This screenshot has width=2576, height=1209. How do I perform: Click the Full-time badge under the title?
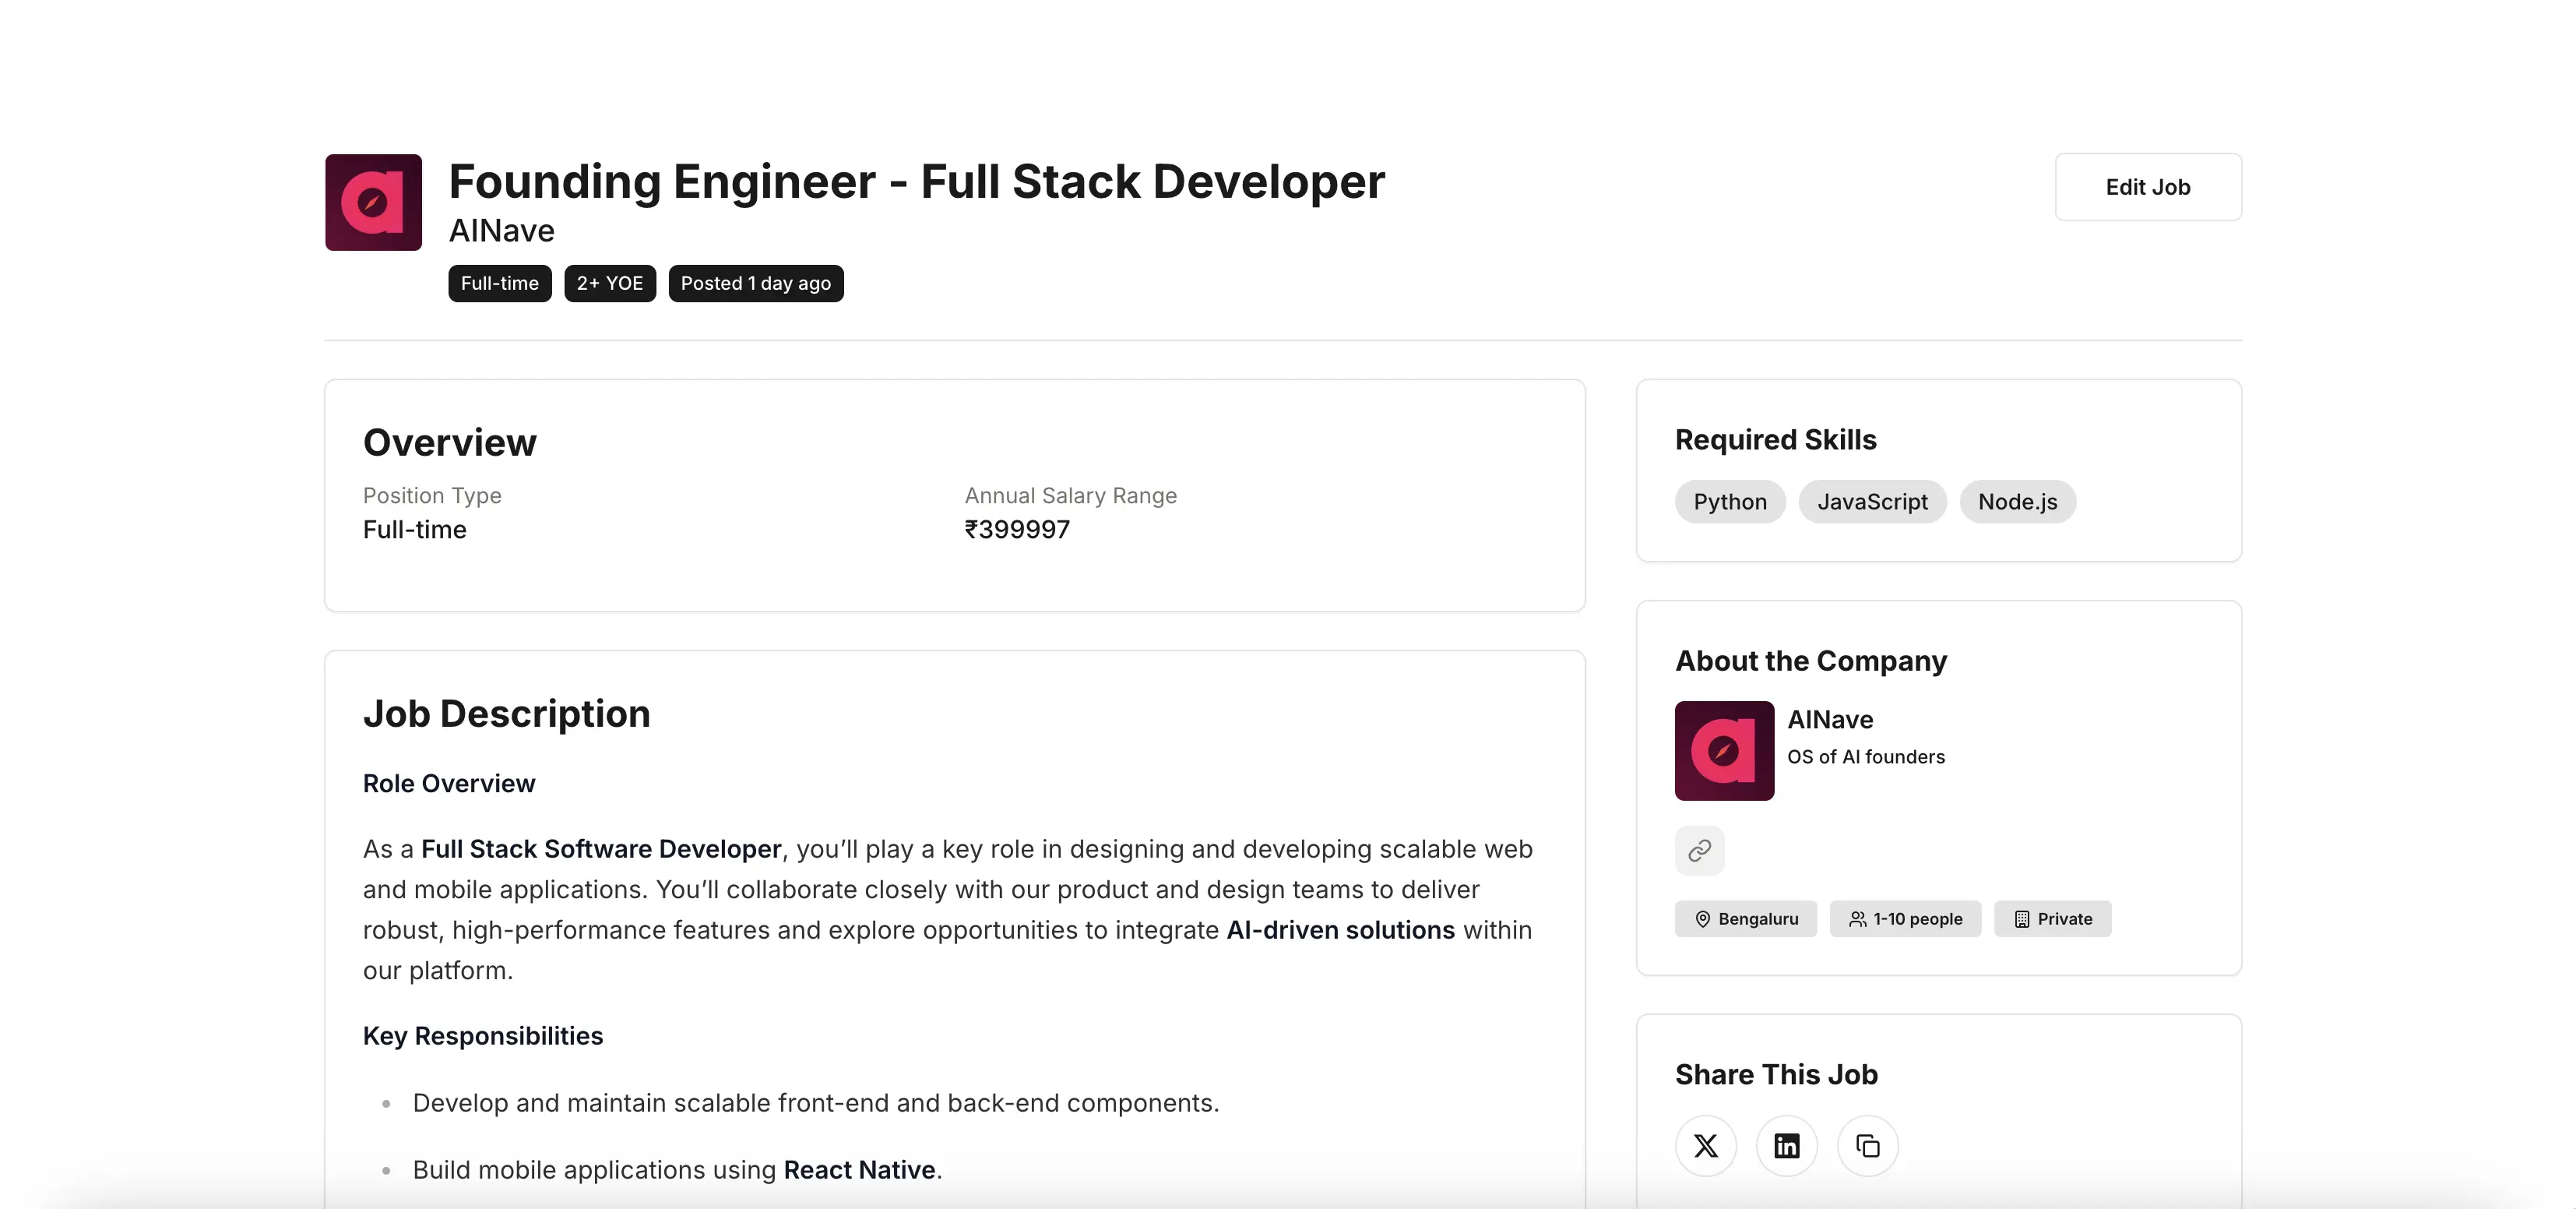pyautogui.click(x=499, y=283)
